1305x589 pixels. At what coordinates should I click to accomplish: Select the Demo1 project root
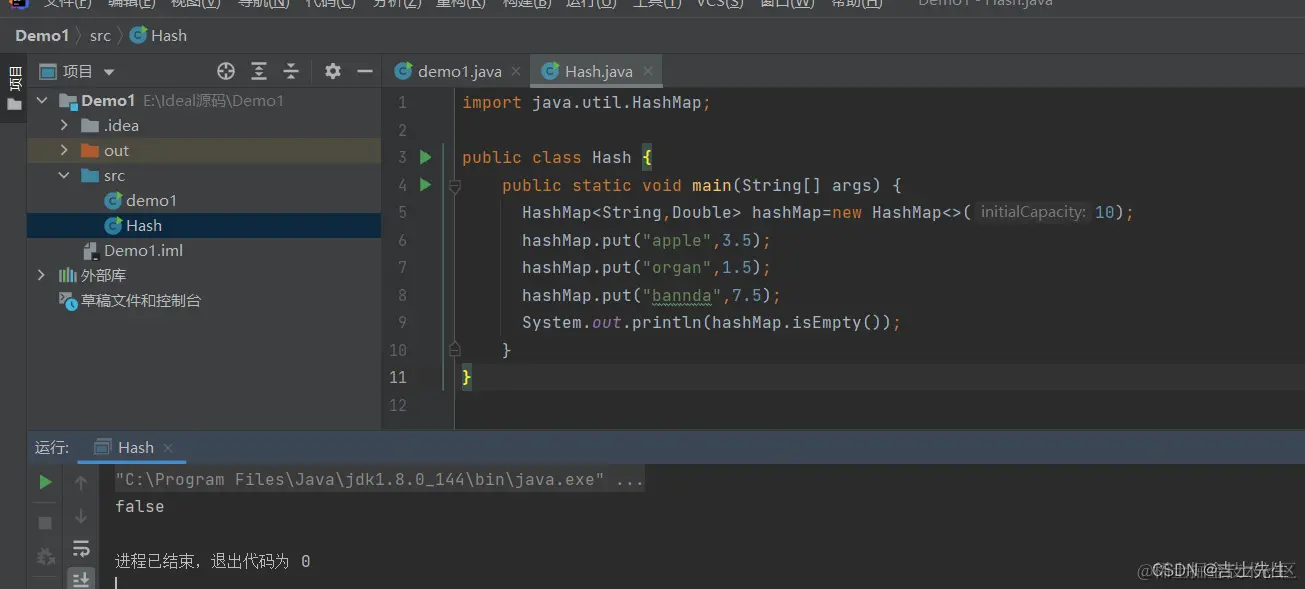click(x=108, y=100)
